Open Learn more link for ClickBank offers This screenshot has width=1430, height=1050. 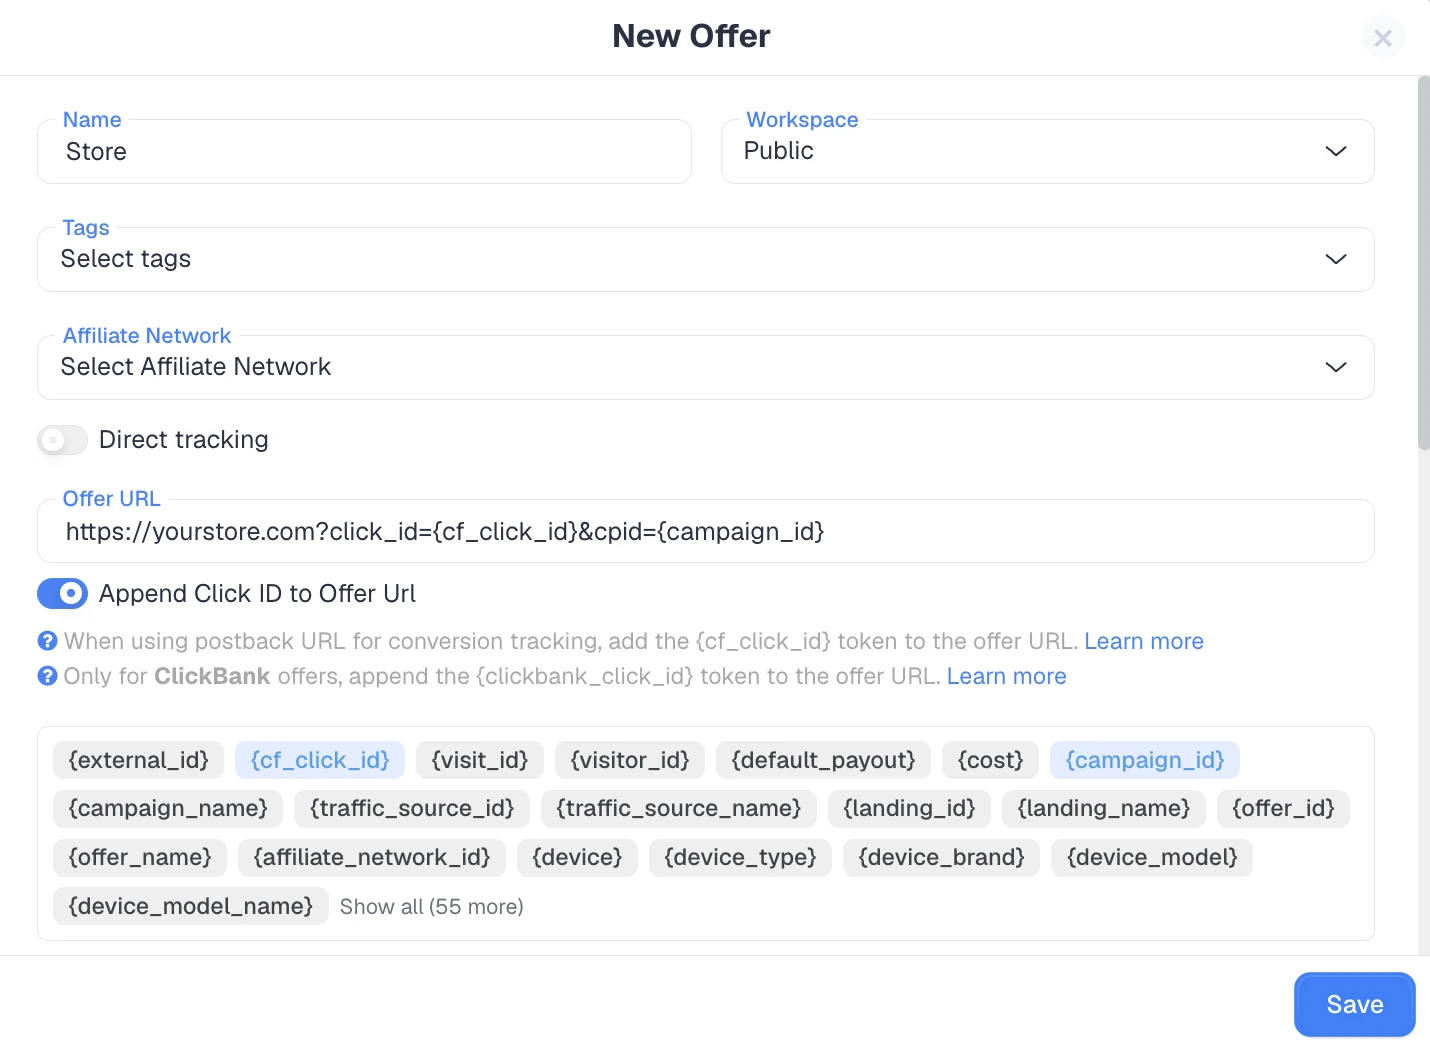tap(1006, 676)
